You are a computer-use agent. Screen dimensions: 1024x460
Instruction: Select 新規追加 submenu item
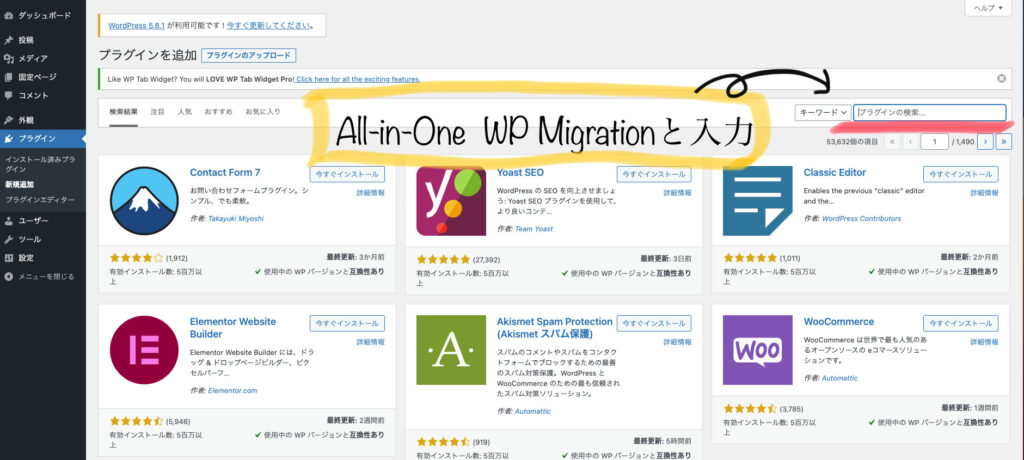click(20, 185)
